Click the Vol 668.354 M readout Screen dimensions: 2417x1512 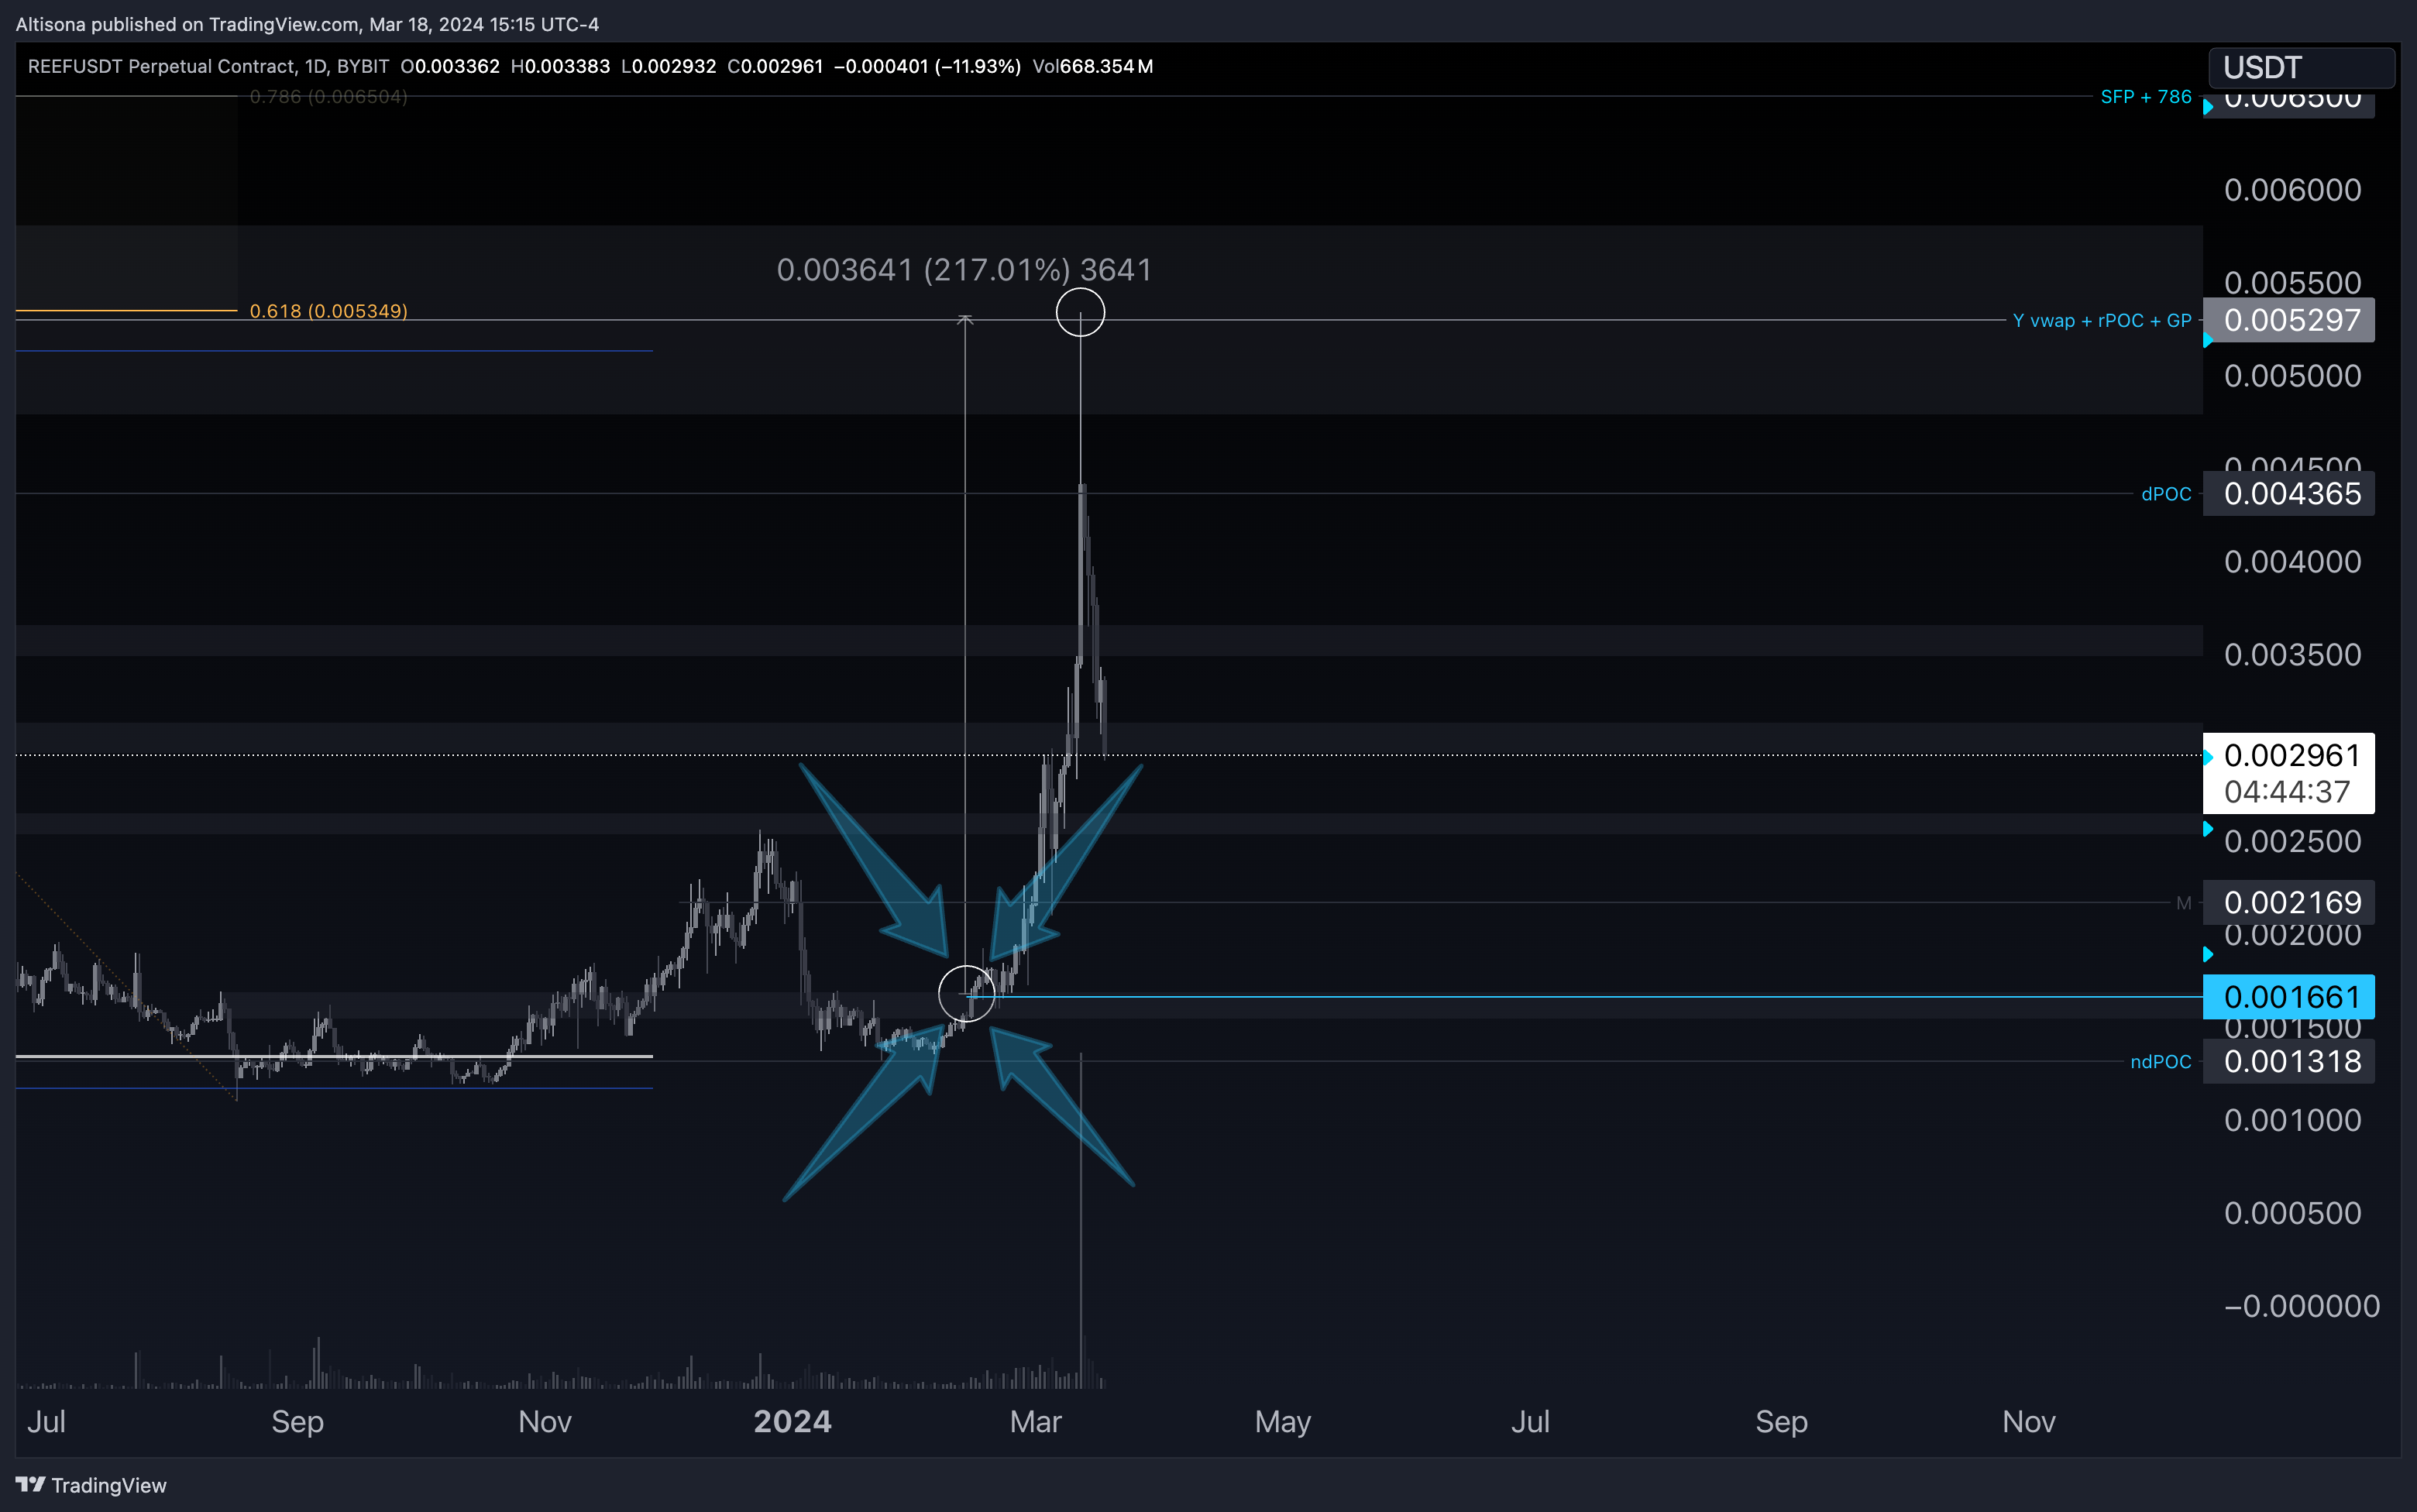(1092, 66)
